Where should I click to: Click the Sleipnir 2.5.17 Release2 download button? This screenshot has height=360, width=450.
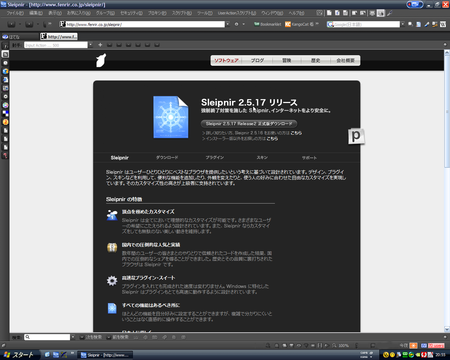coord(249,124)
